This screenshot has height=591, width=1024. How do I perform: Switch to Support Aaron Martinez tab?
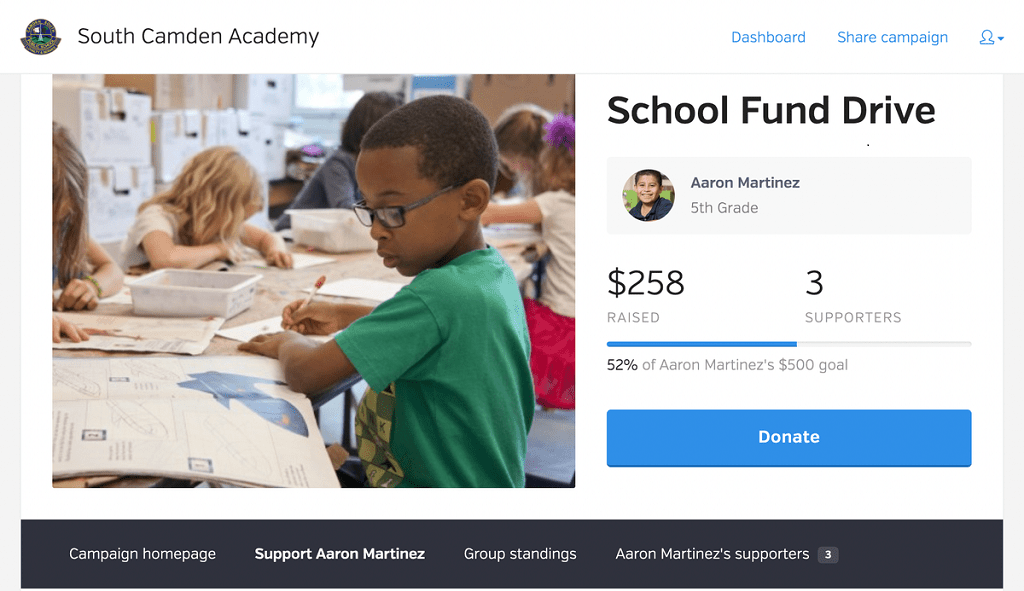[340, 554]
